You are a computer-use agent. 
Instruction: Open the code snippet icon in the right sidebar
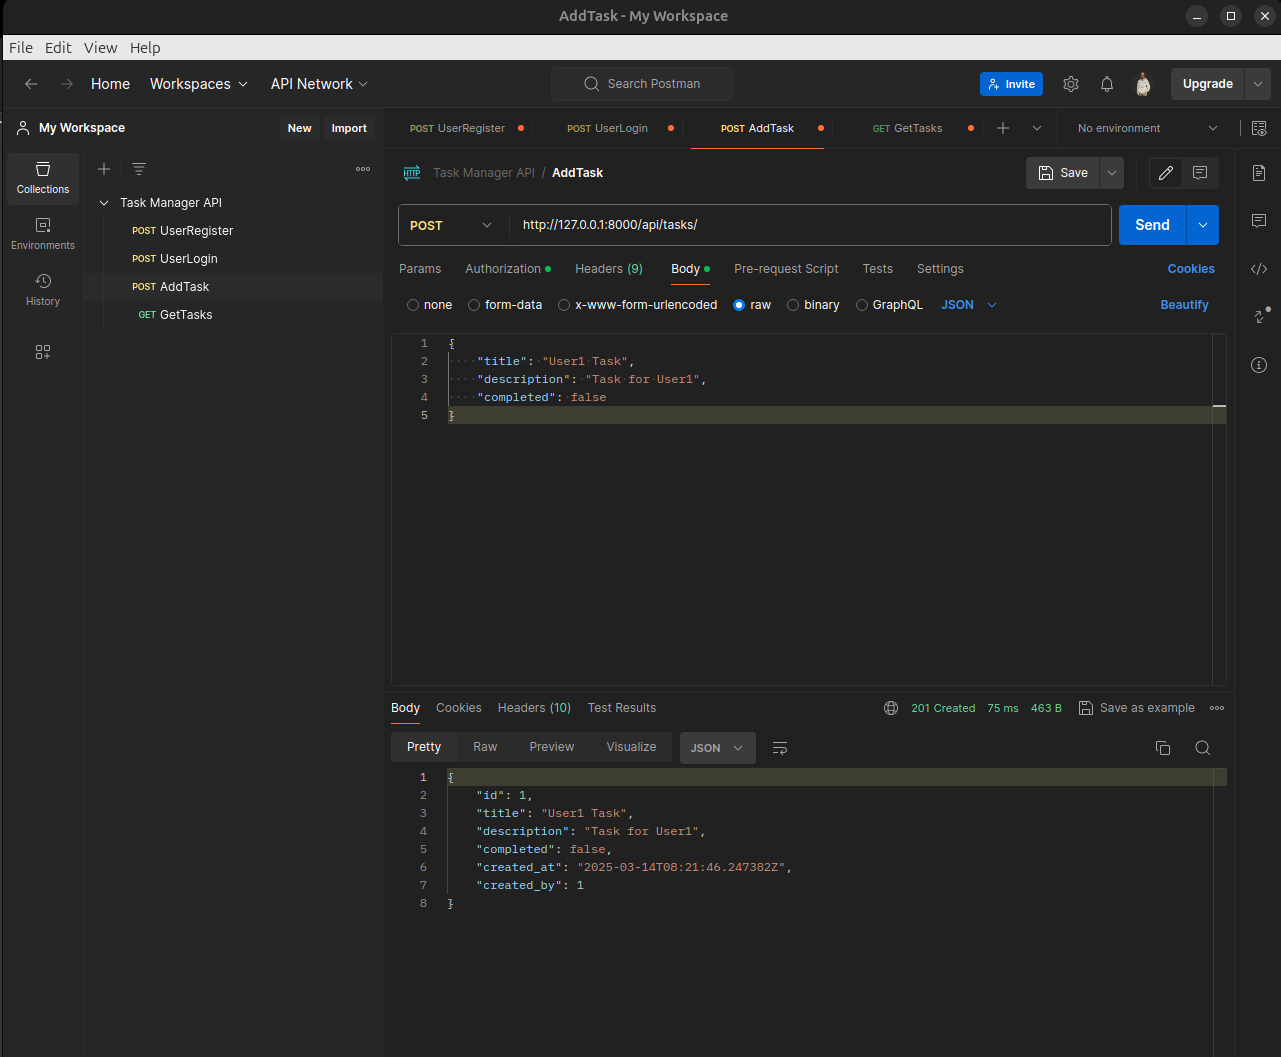pos(1259,268)
